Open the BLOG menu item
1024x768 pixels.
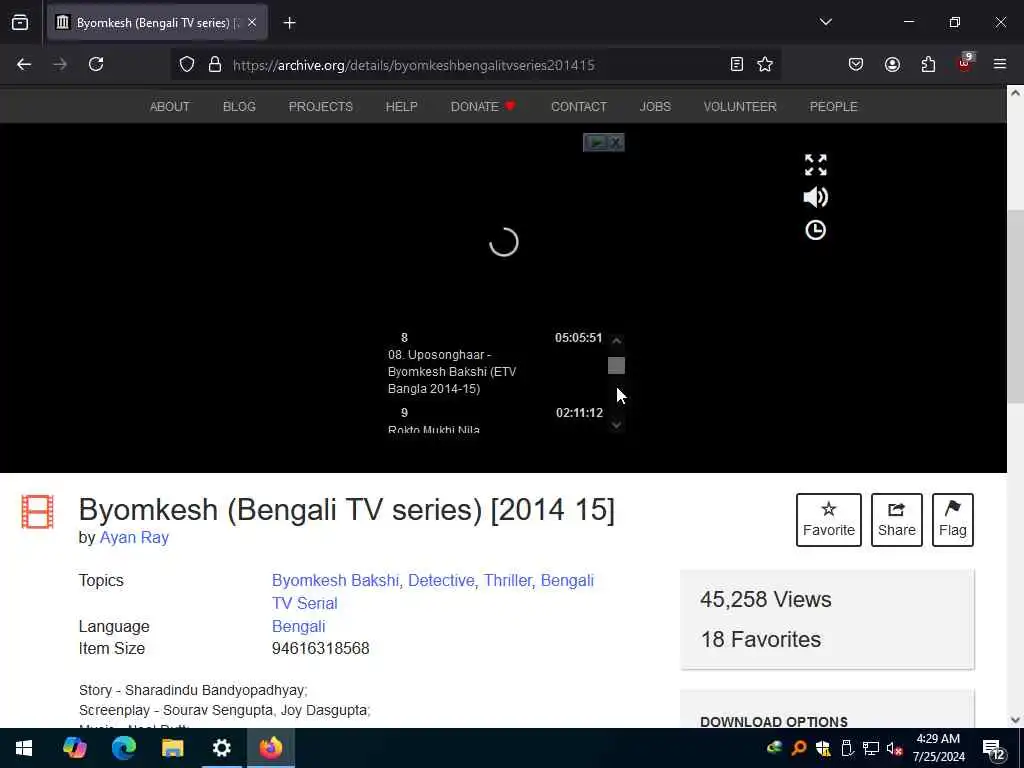coord(239,106)
